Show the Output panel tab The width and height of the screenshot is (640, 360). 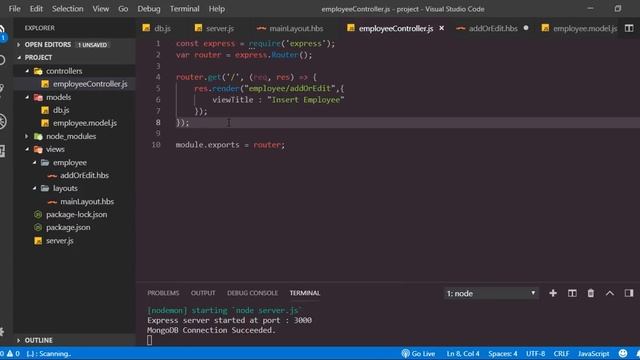203,293
